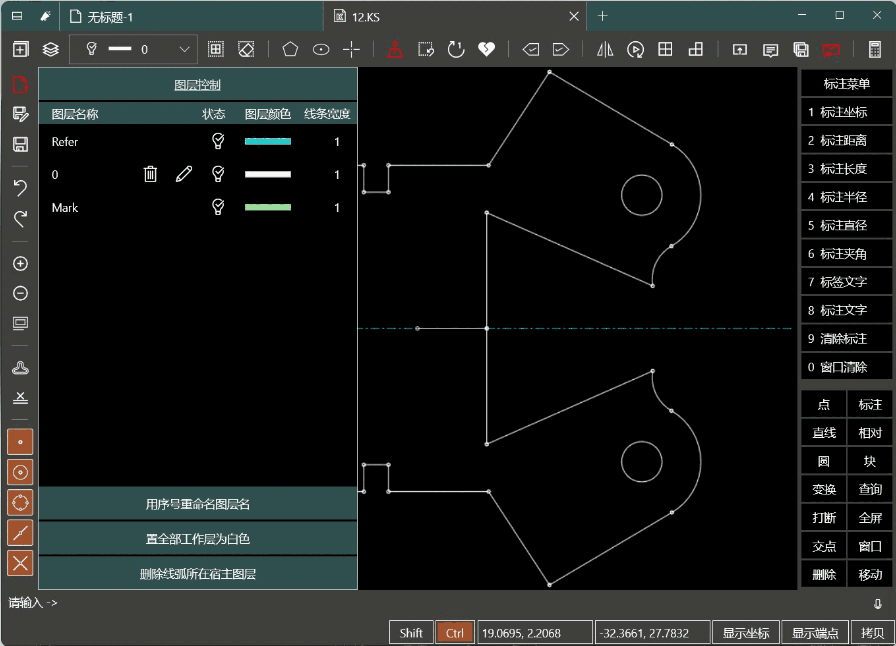Toggle the Ctrl modifier button in status bar

click(x=455, y=633)
